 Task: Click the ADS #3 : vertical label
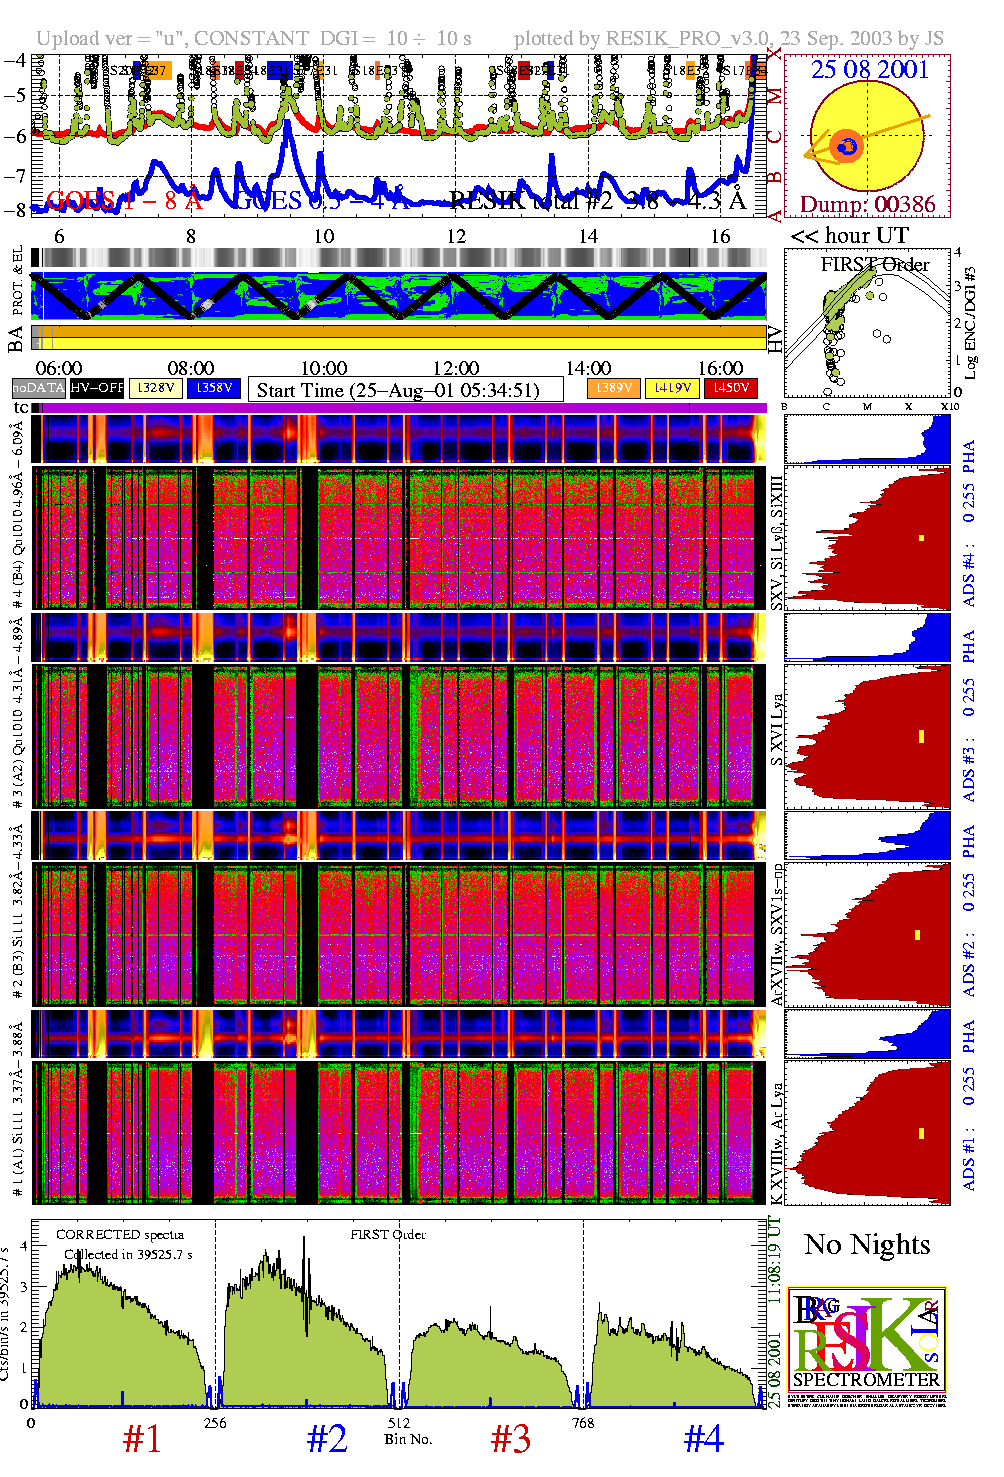[968, 771]
